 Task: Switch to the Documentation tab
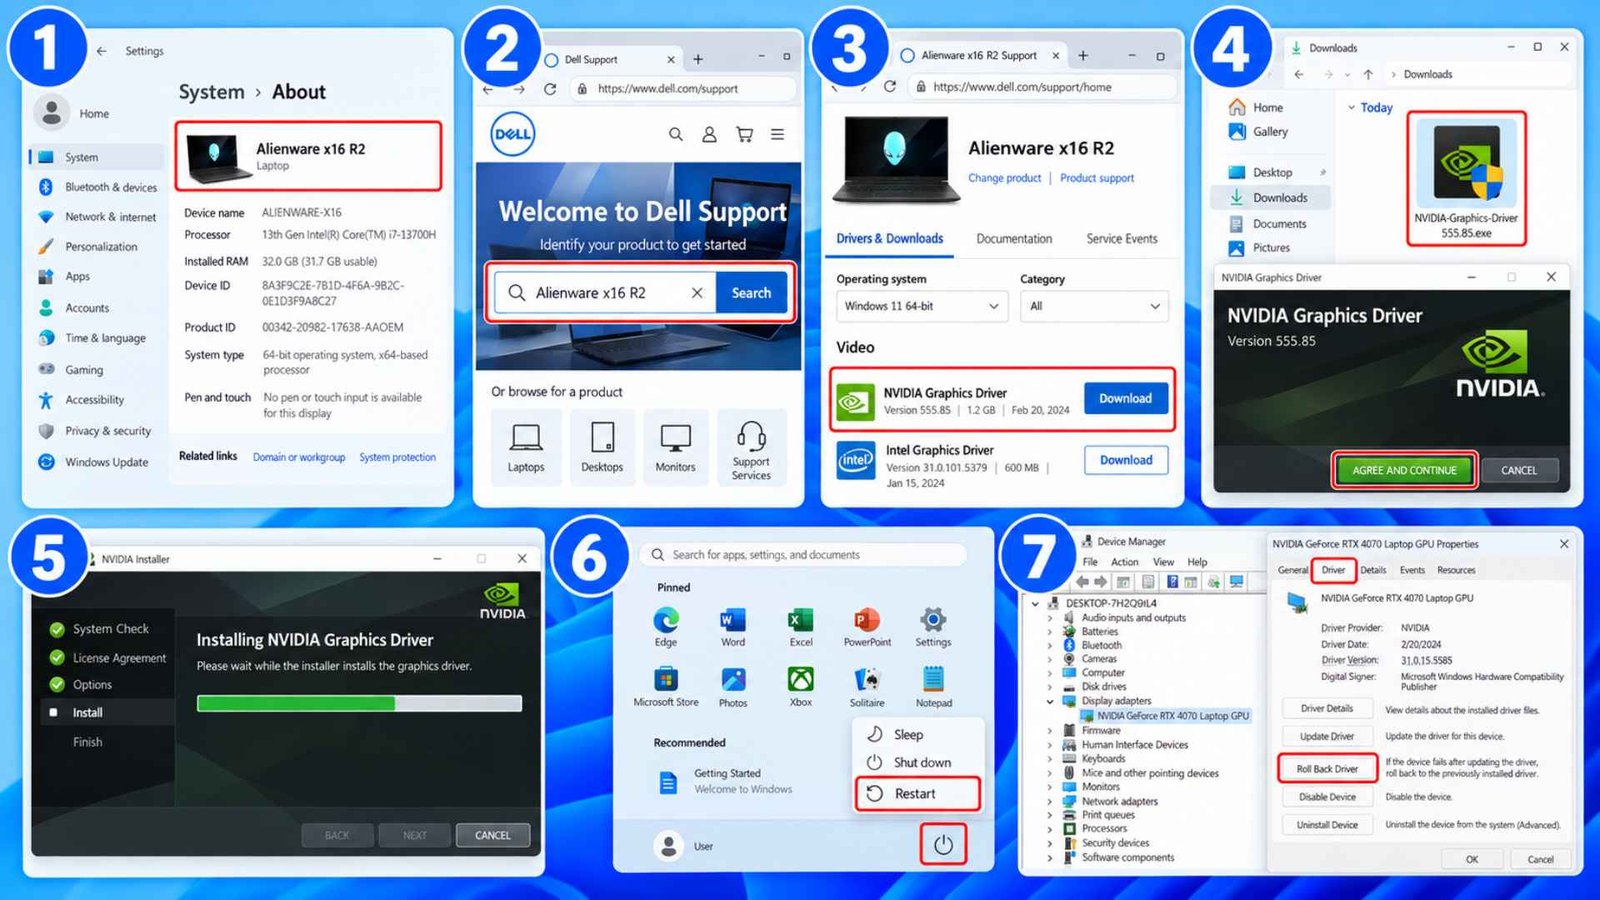tap(1014, 239)
